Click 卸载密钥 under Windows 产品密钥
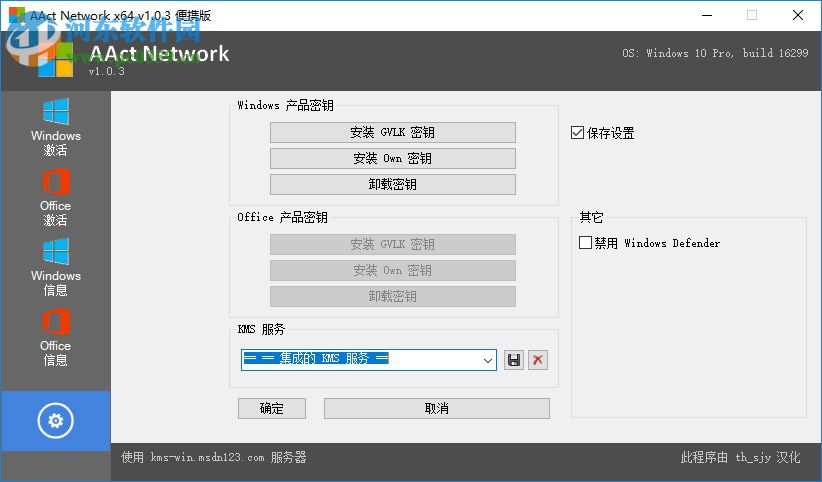The height and width of the screenshot is (482, 822). [x=393, y=185]
